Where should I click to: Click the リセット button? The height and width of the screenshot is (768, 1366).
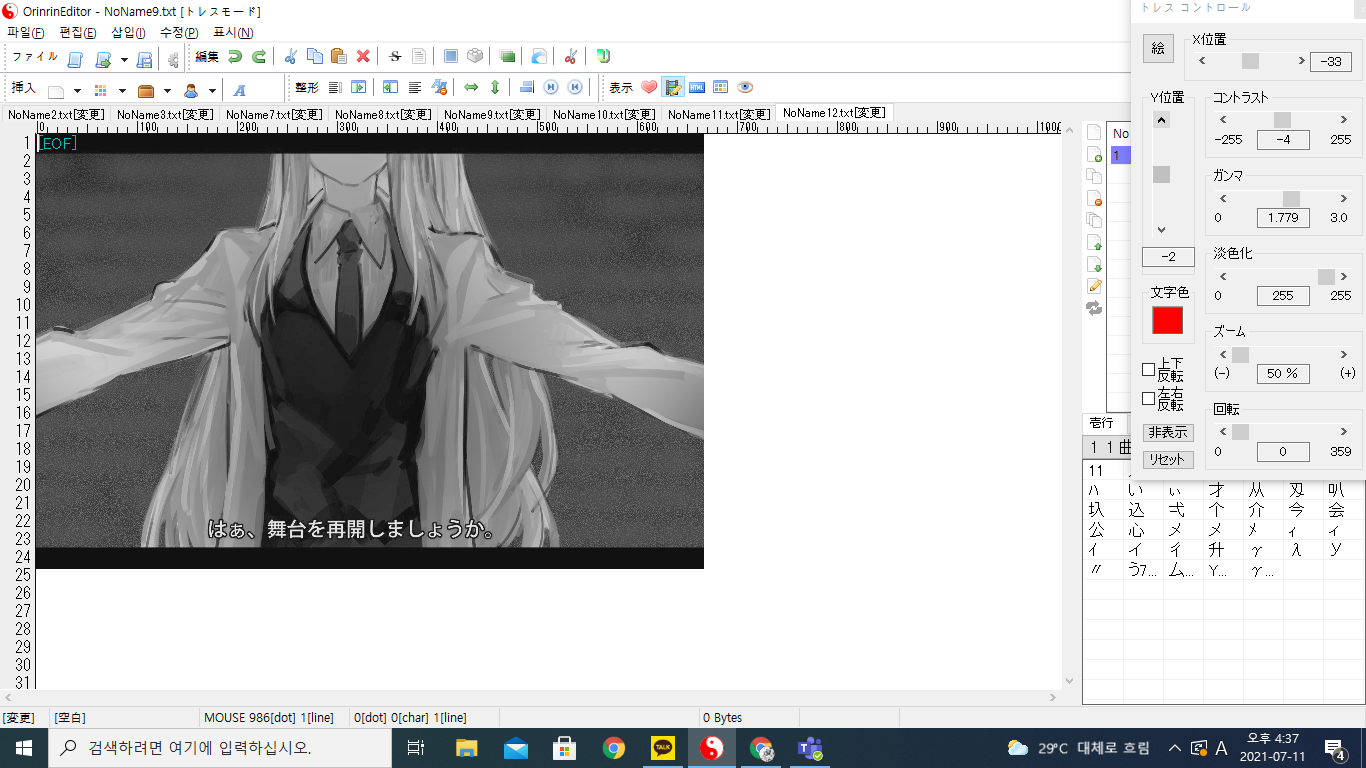1168,460
